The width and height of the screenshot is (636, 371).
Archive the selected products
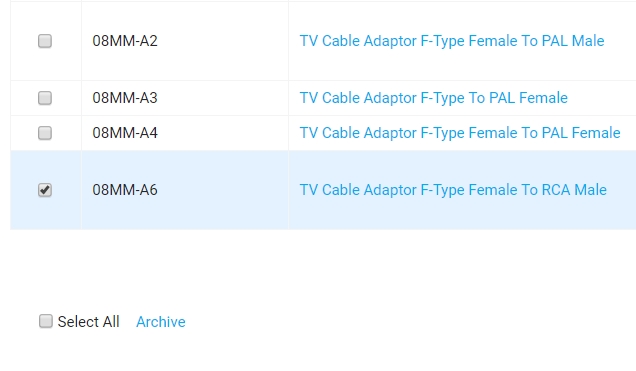(x=161, y=322)
